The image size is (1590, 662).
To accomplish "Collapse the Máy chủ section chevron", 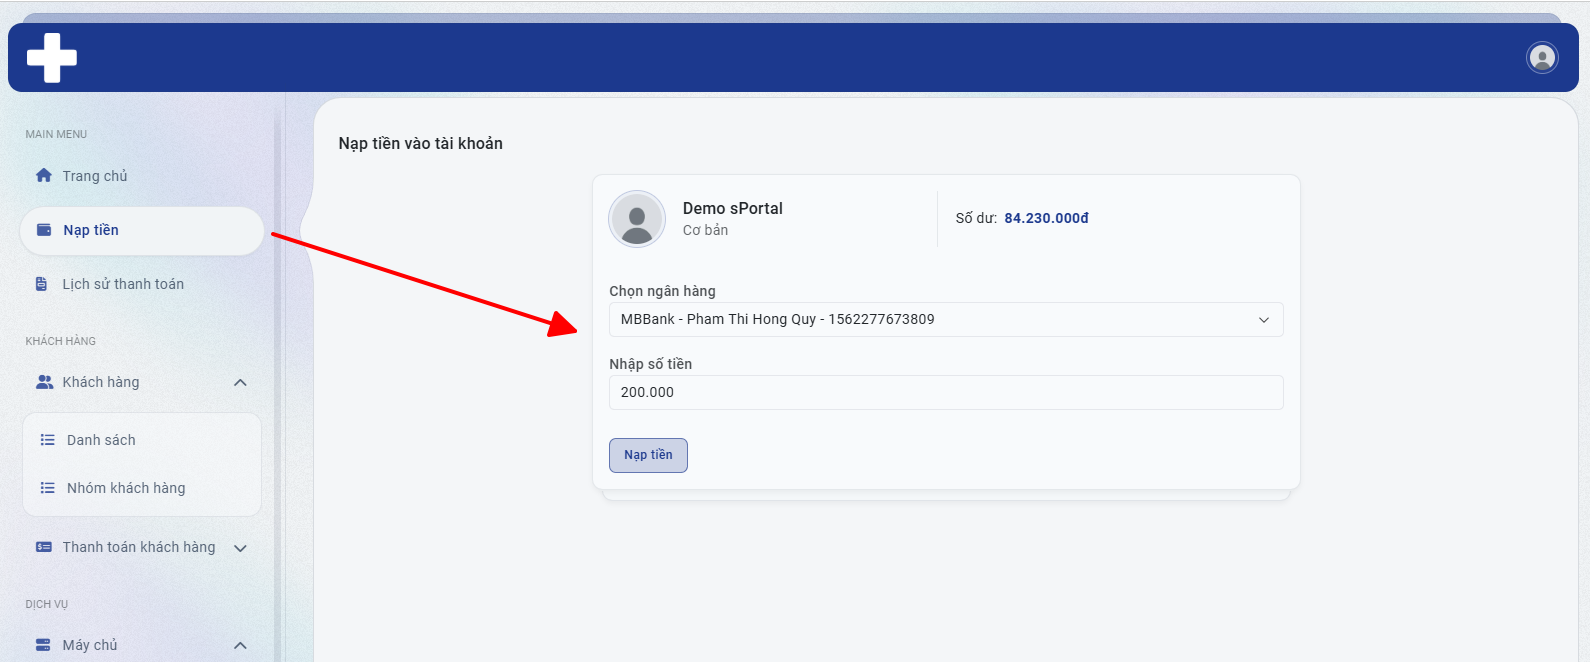I will tap(240, 646).
